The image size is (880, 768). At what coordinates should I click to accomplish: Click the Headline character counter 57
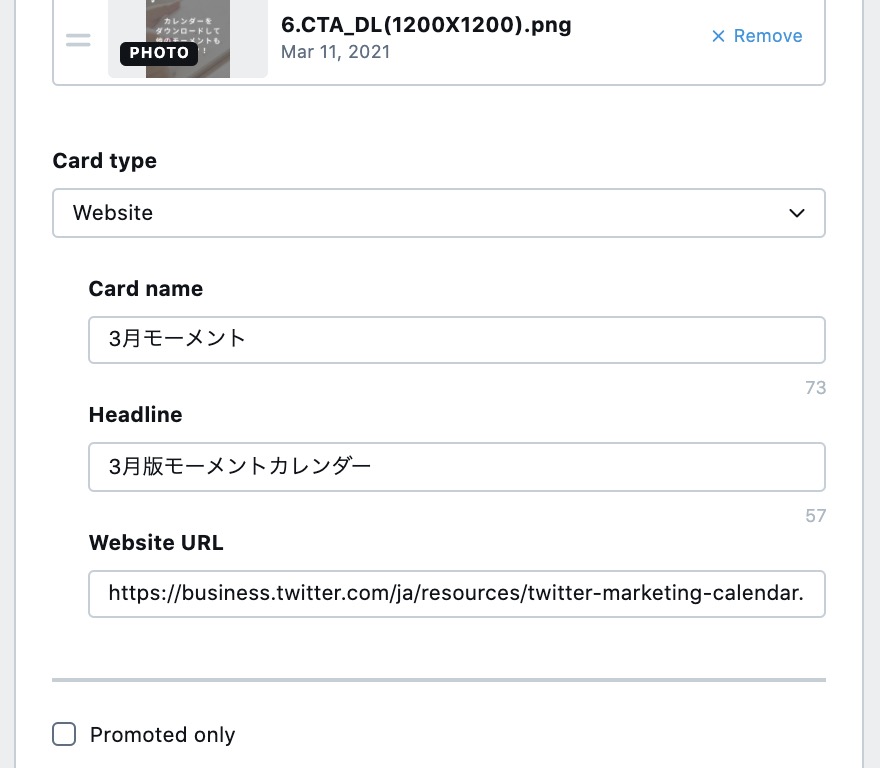815,516
